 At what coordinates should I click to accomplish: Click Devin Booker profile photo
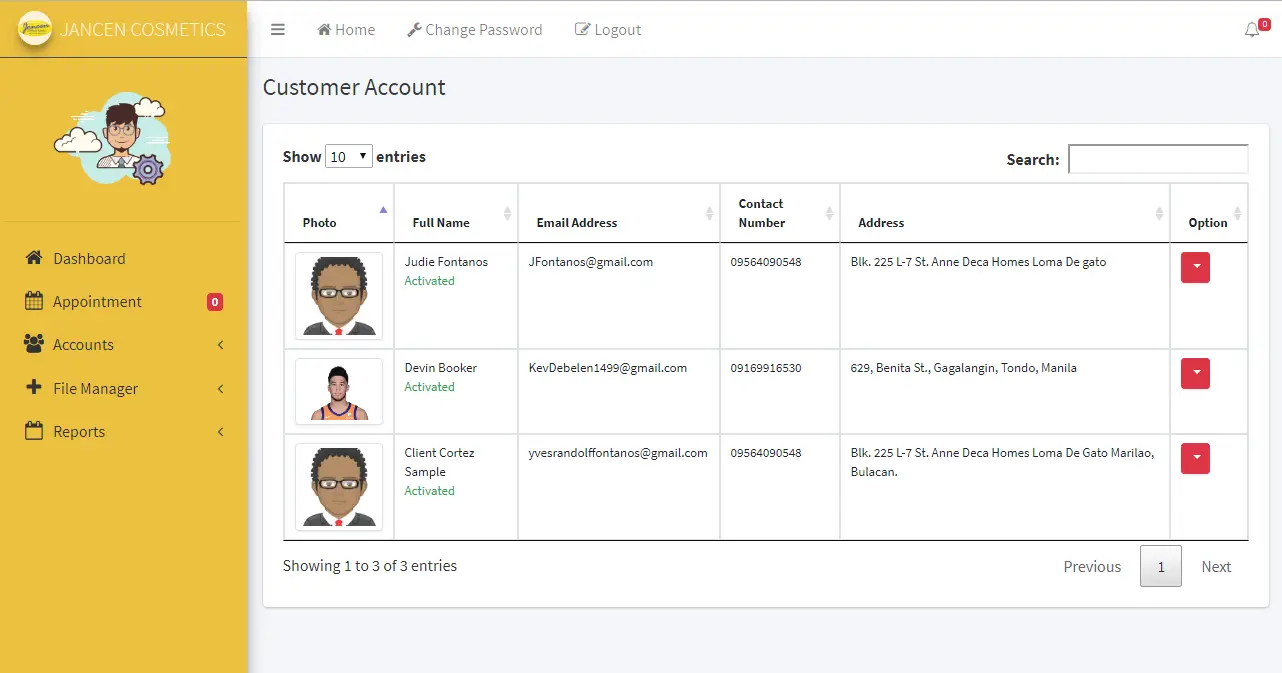point(339,392)
